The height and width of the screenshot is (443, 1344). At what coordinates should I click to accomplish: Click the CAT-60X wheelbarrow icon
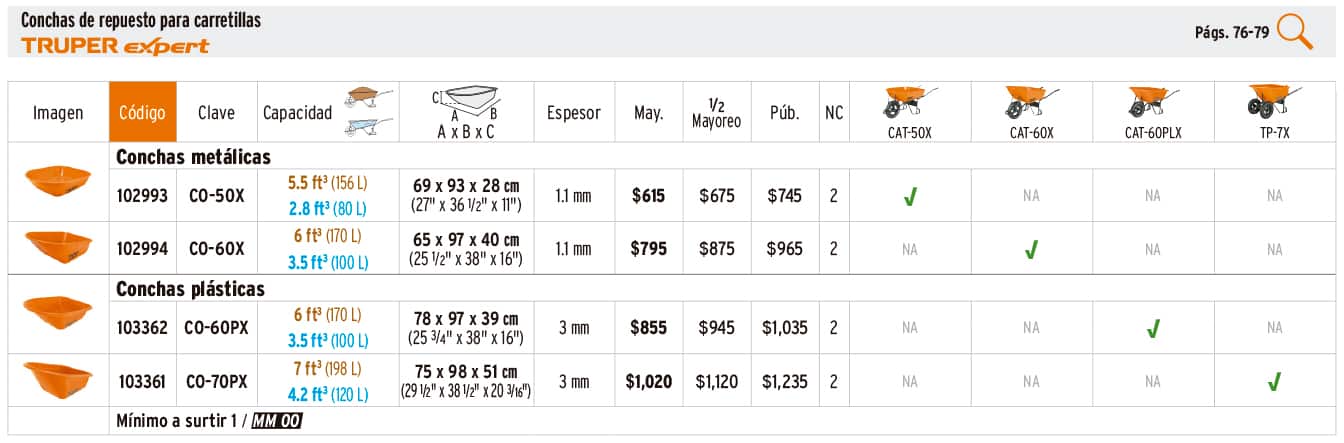(1030, 102)
